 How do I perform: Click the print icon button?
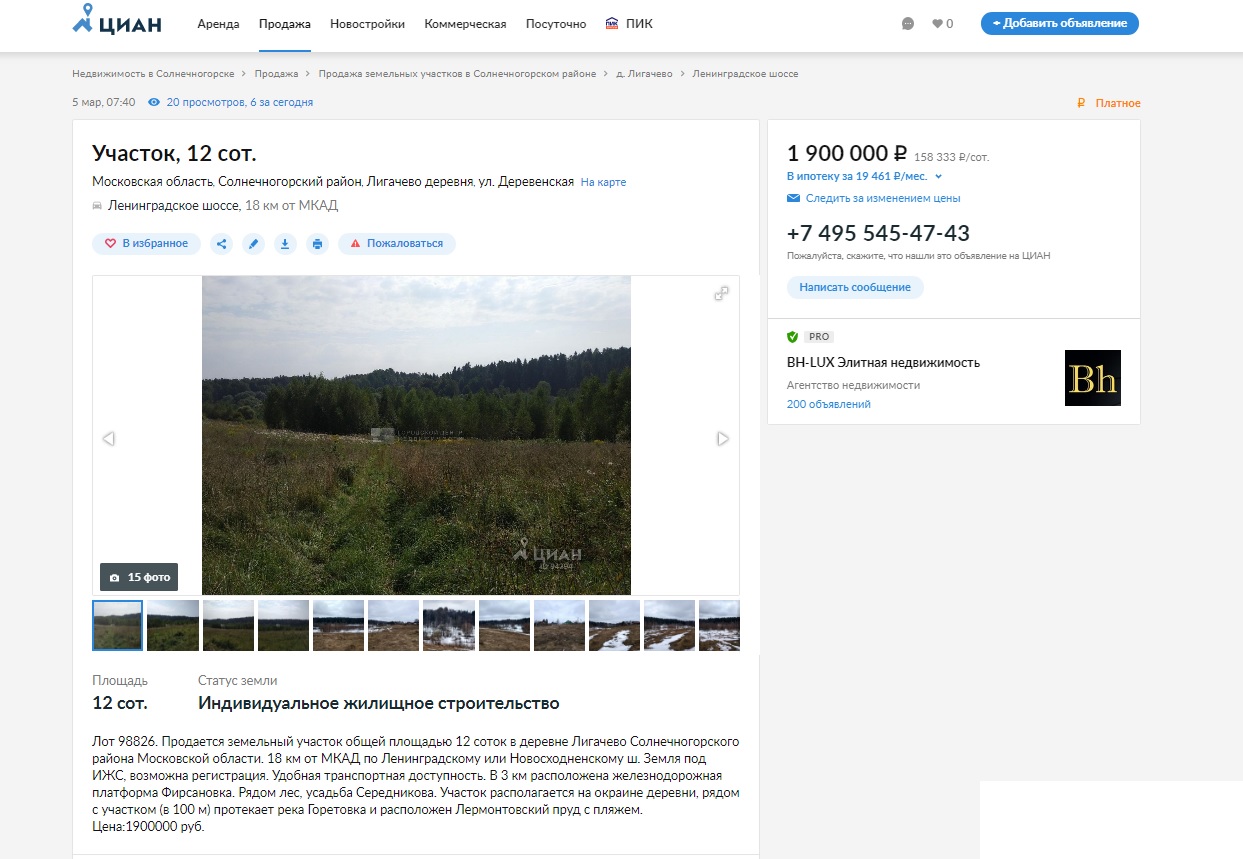(x=318, y=243)
